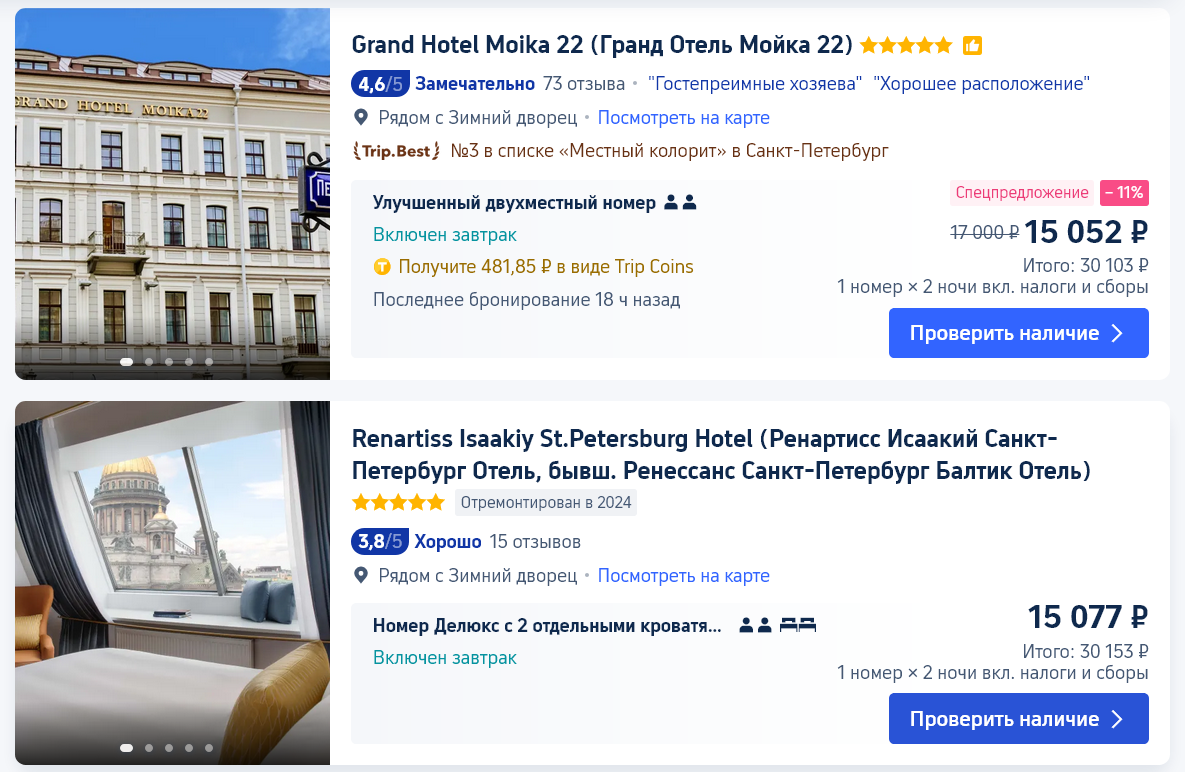The height and width of the screenshot is (772, 1185).
Task: Select the last dot in the Renartiss photo carousel
Action: click(209, 748)
